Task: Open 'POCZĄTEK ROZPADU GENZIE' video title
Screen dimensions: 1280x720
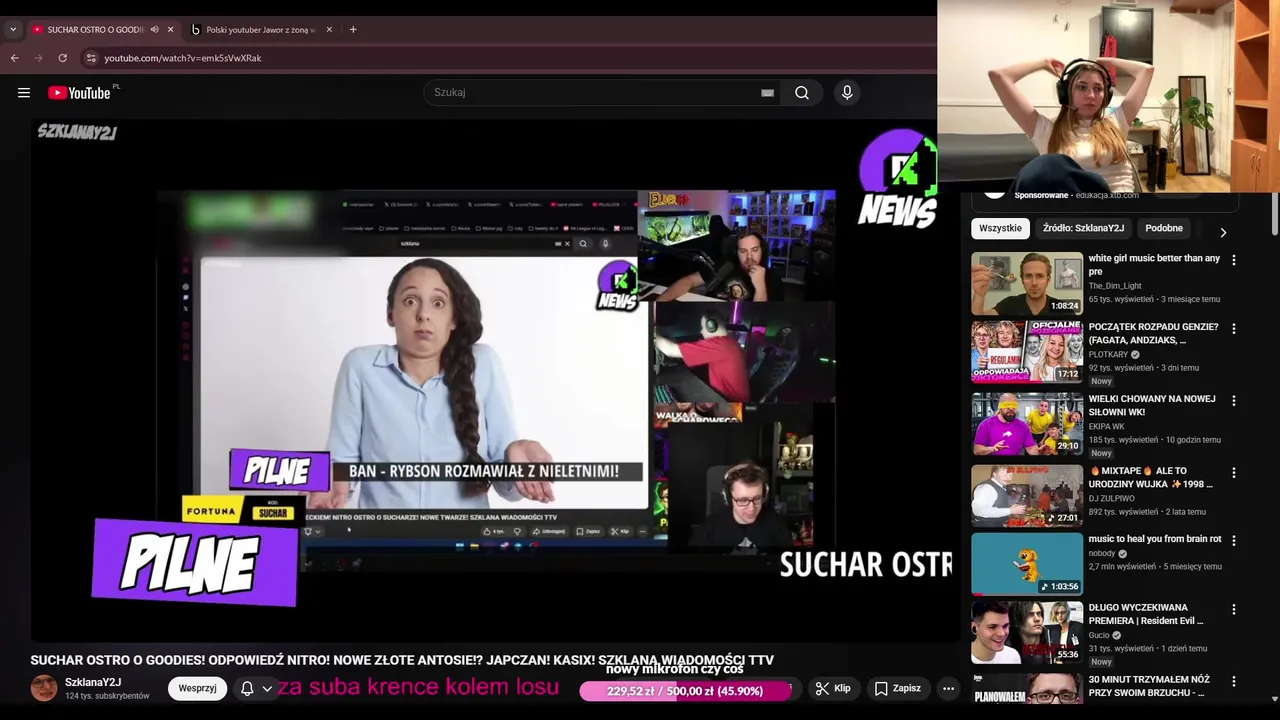Action: pyautogui.click(x=1153, y=333)
